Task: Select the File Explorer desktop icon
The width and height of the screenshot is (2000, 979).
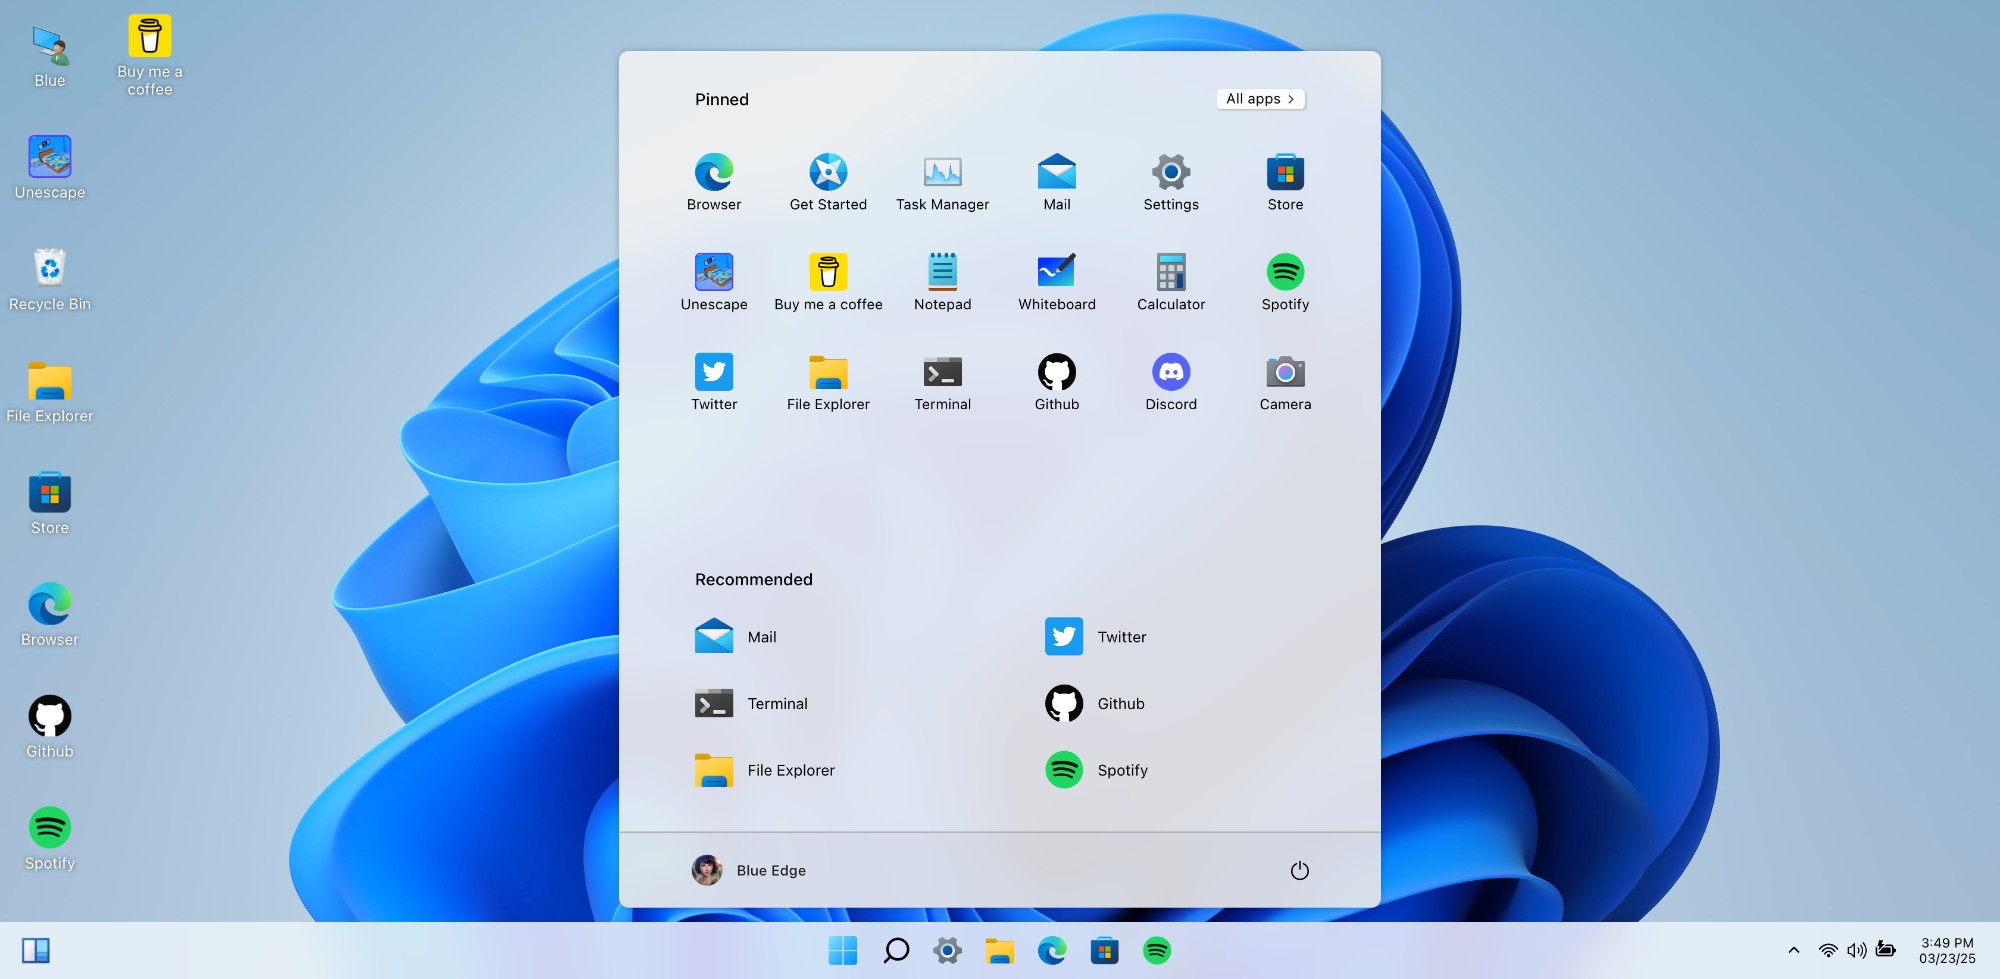Action: coord(50,392)
